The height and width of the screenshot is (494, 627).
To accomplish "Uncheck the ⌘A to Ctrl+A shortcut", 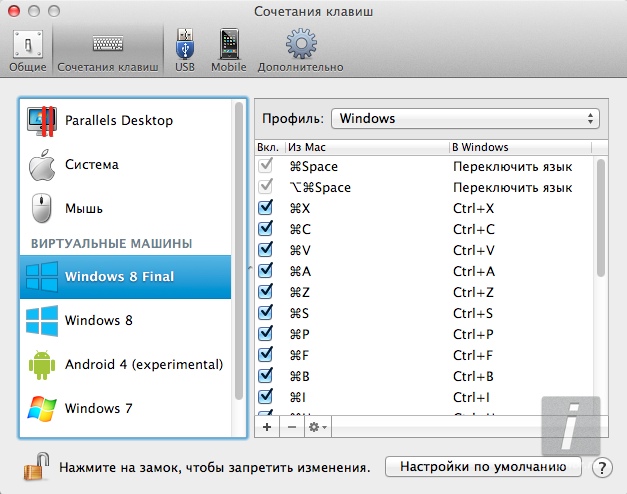I will 266,270.
